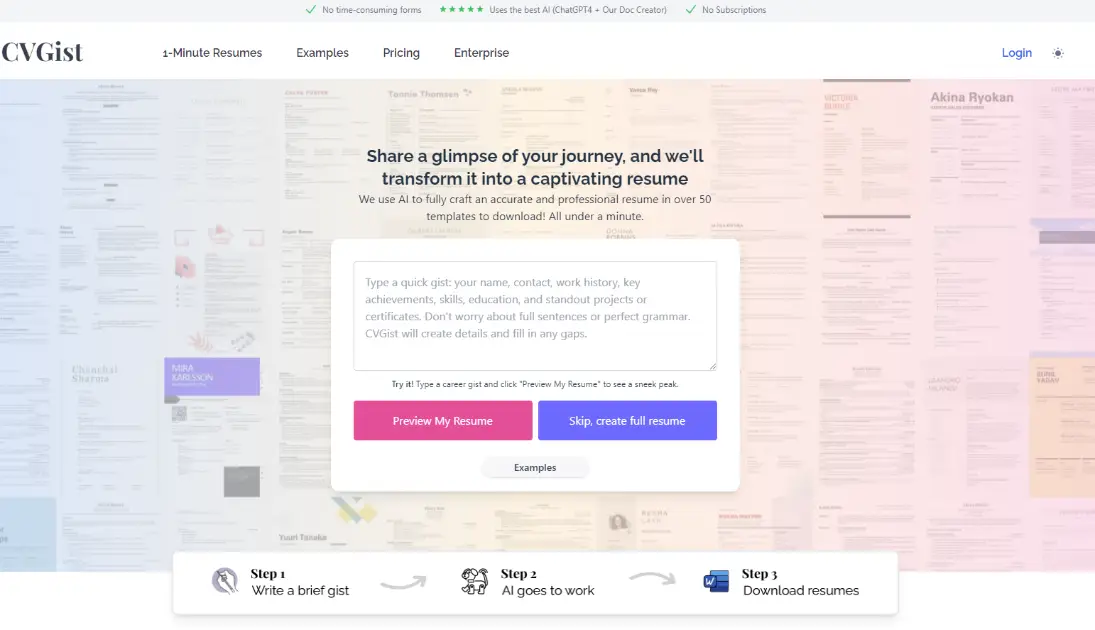The width and height of the screenshot is (1095, 630).
Task: Click the 'Share a glimpse of your journey' heading
Action: (x=535, y=167)
